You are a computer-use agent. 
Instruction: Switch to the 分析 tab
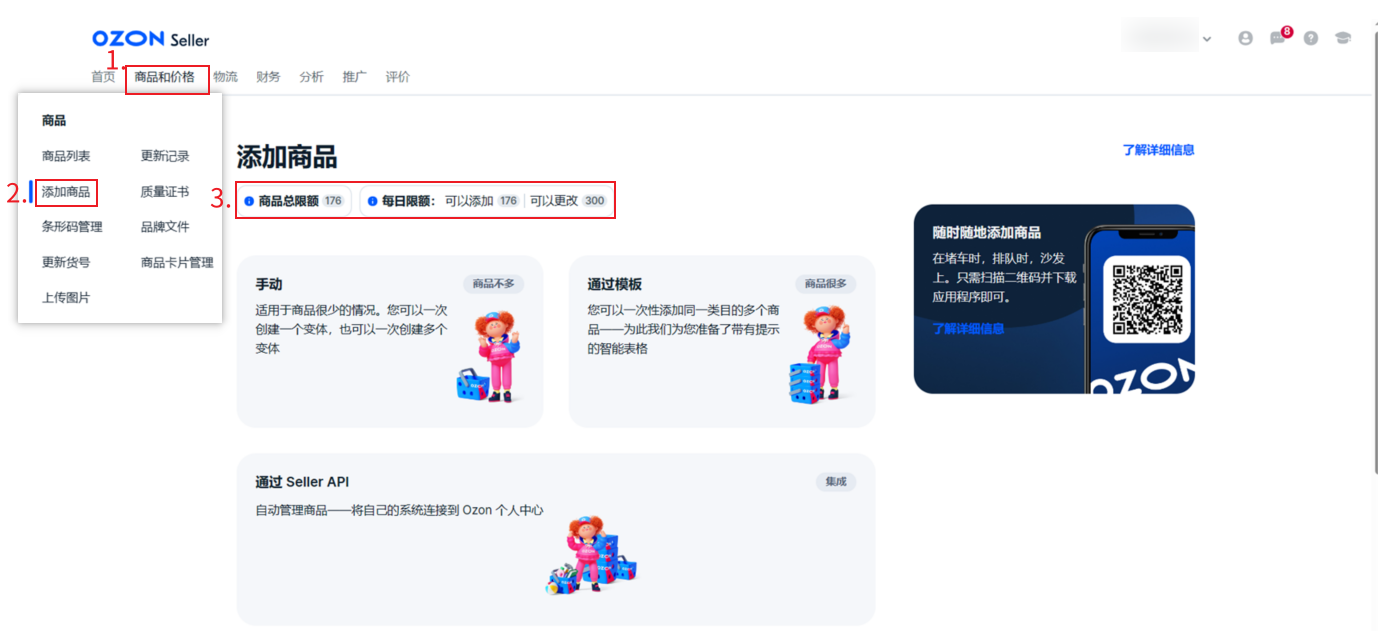point(311,77)
